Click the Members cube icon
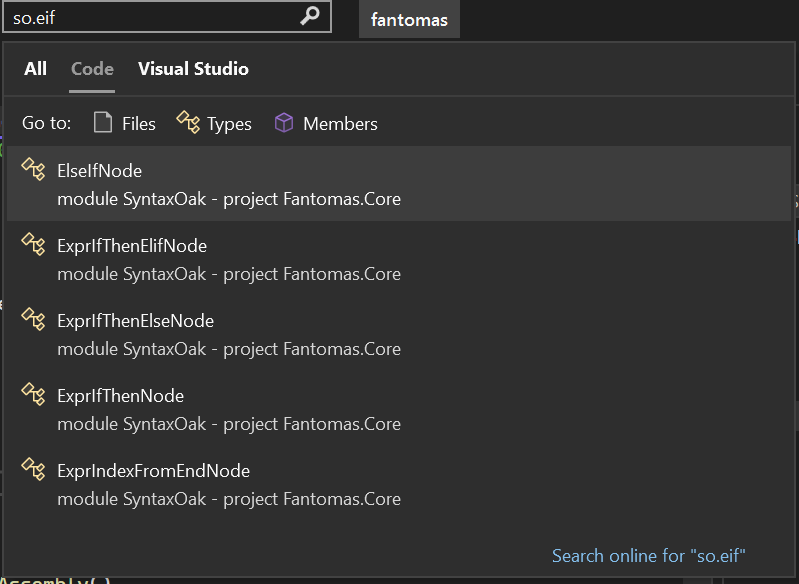This screenshot has height=584, width=799. coord(285,123)
